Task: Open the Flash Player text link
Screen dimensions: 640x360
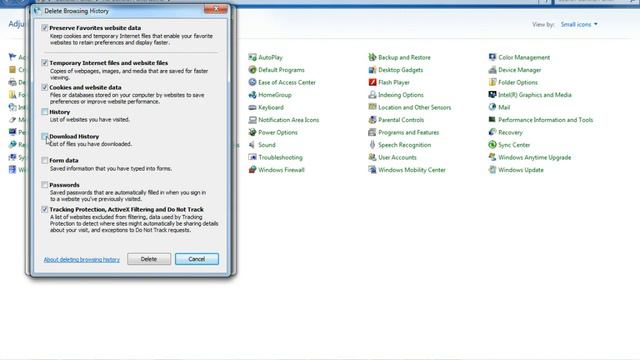Action: (394, 82)
